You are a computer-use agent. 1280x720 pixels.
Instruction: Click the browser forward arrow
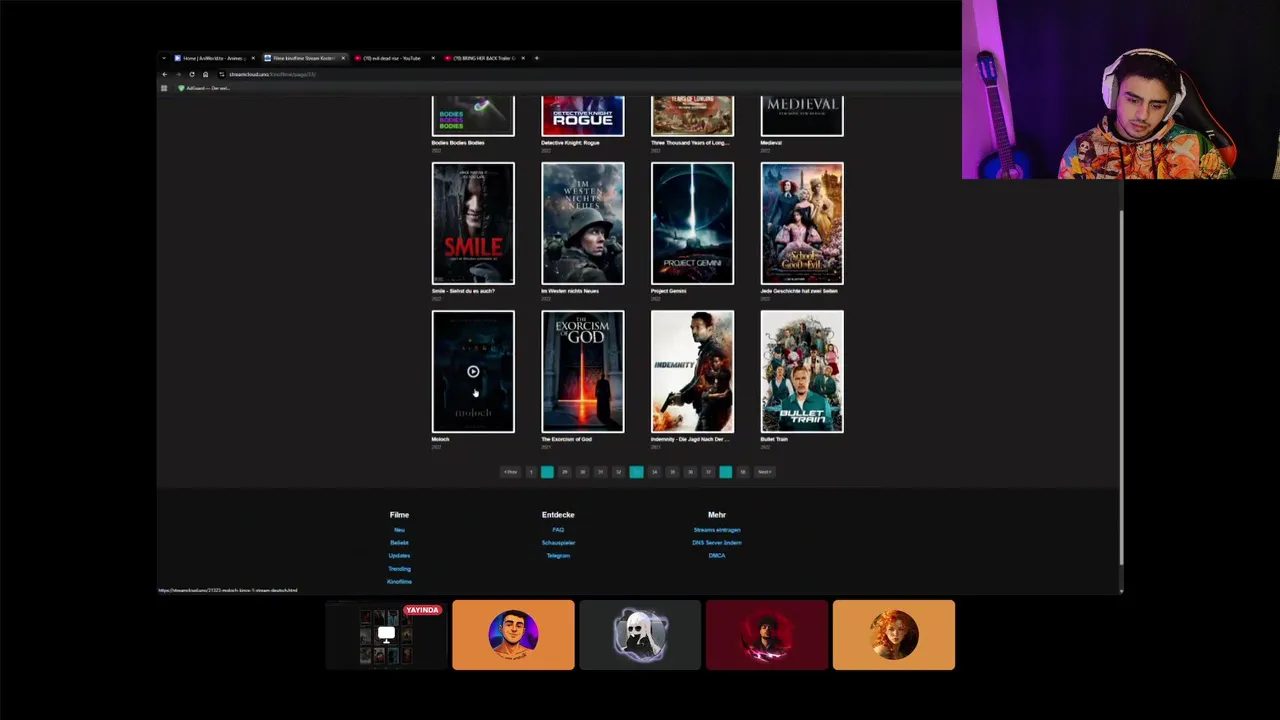(178, 74)
